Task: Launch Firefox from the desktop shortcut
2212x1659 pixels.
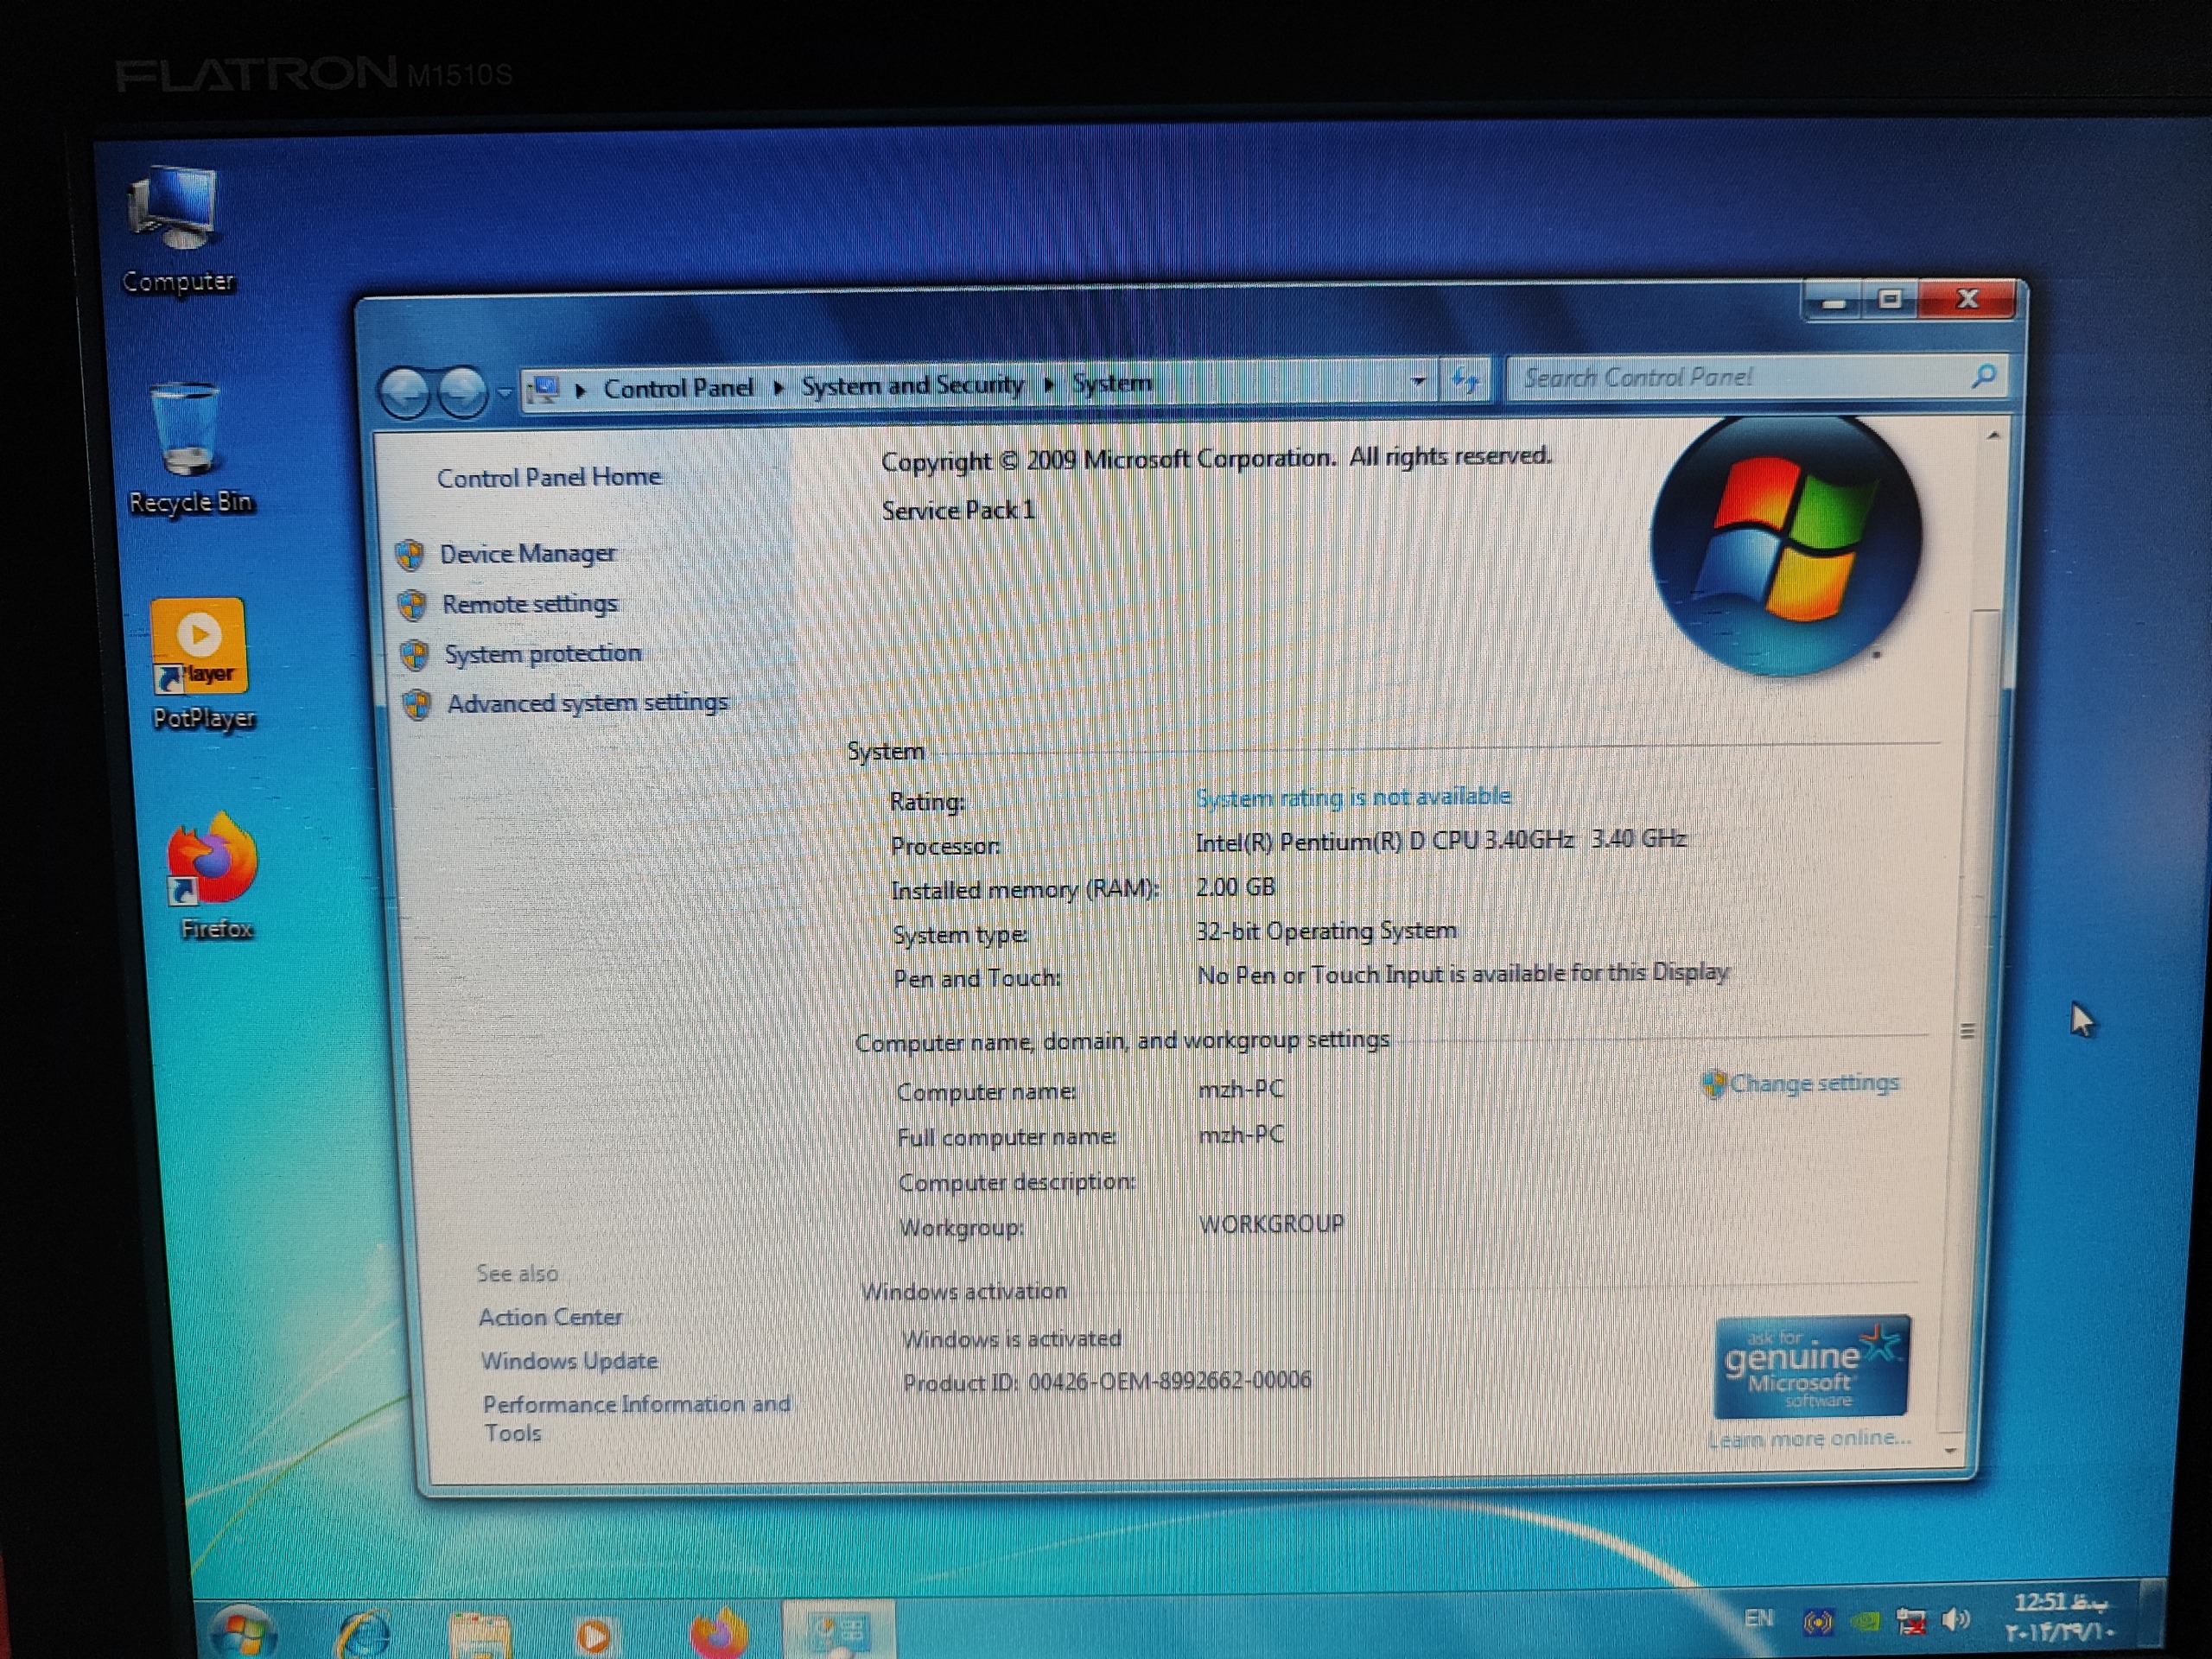Action: [213, 864]
